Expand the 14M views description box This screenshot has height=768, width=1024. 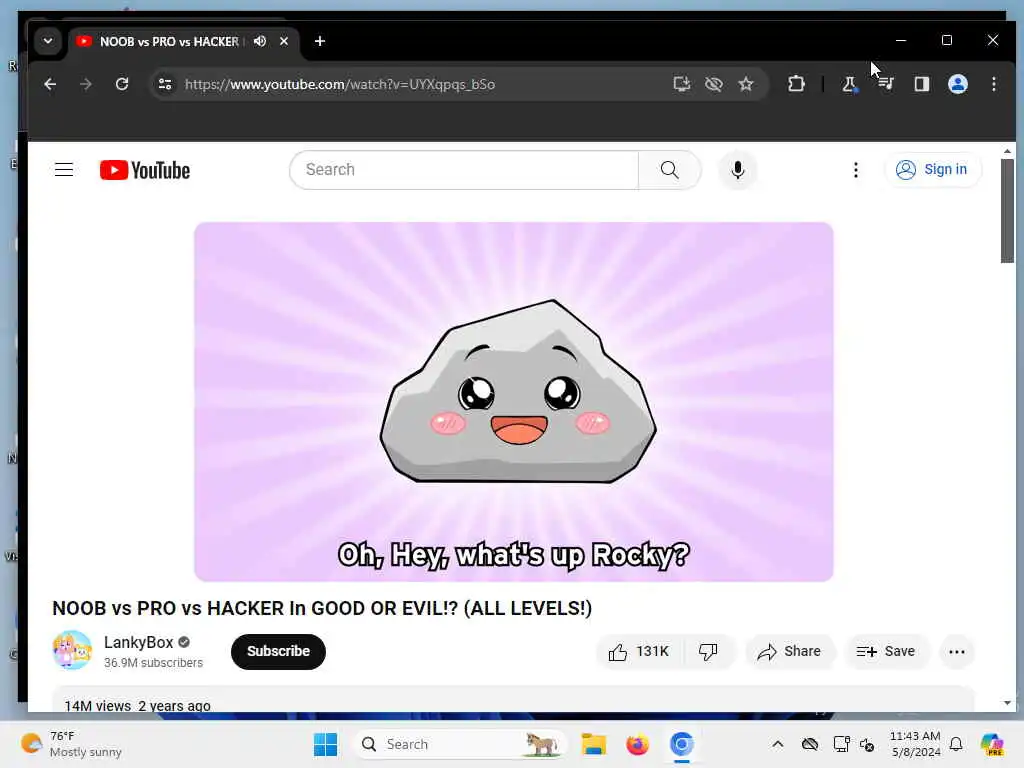click(x=513, y=699)
